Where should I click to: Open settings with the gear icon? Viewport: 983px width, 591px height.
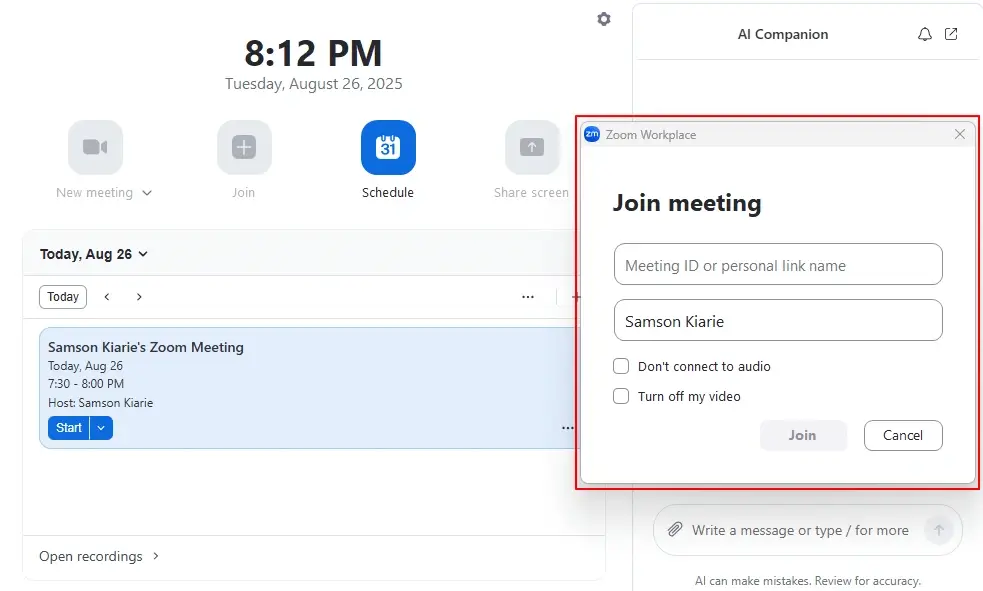(x=604, y=19)
